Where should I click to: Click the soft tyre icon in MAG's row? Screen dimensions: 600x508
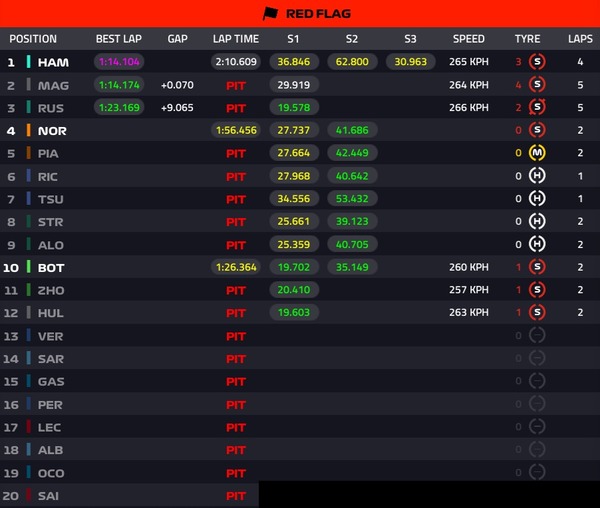click(x=537, y=85)
